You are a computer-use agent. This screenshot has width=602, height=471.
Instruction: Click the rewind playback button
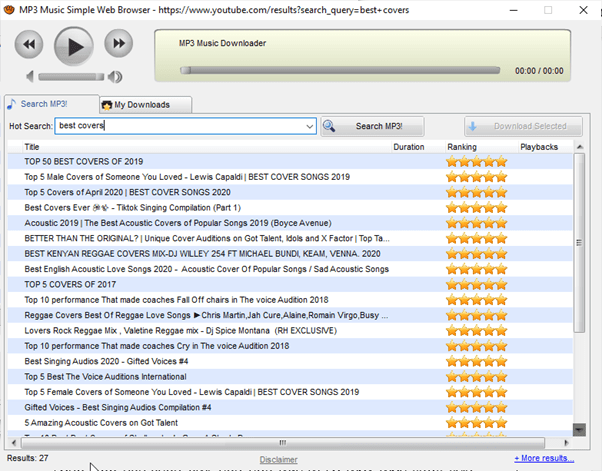pyautogui.click(x=29, y=44)
